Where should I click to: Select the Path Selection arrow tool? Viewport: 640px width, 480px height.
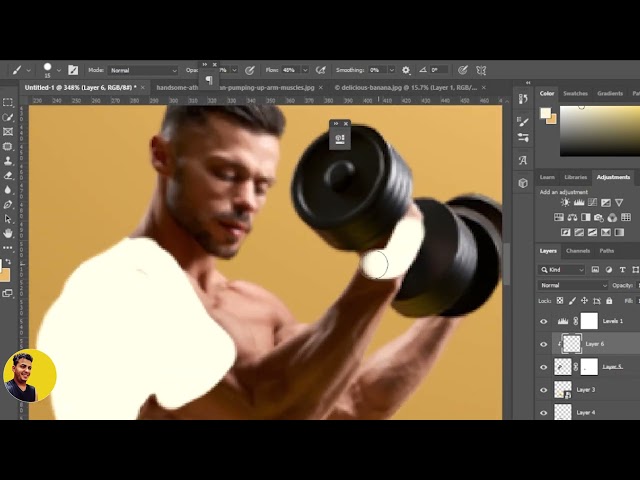tap(7, 219)
